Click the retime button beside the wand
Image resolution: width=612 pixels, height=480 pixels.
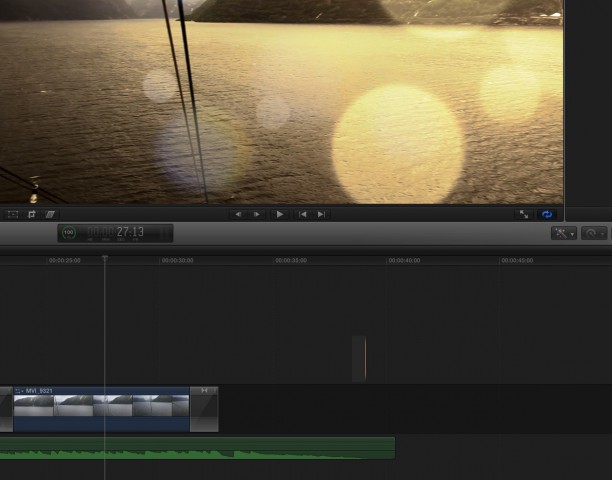[593, 233]
